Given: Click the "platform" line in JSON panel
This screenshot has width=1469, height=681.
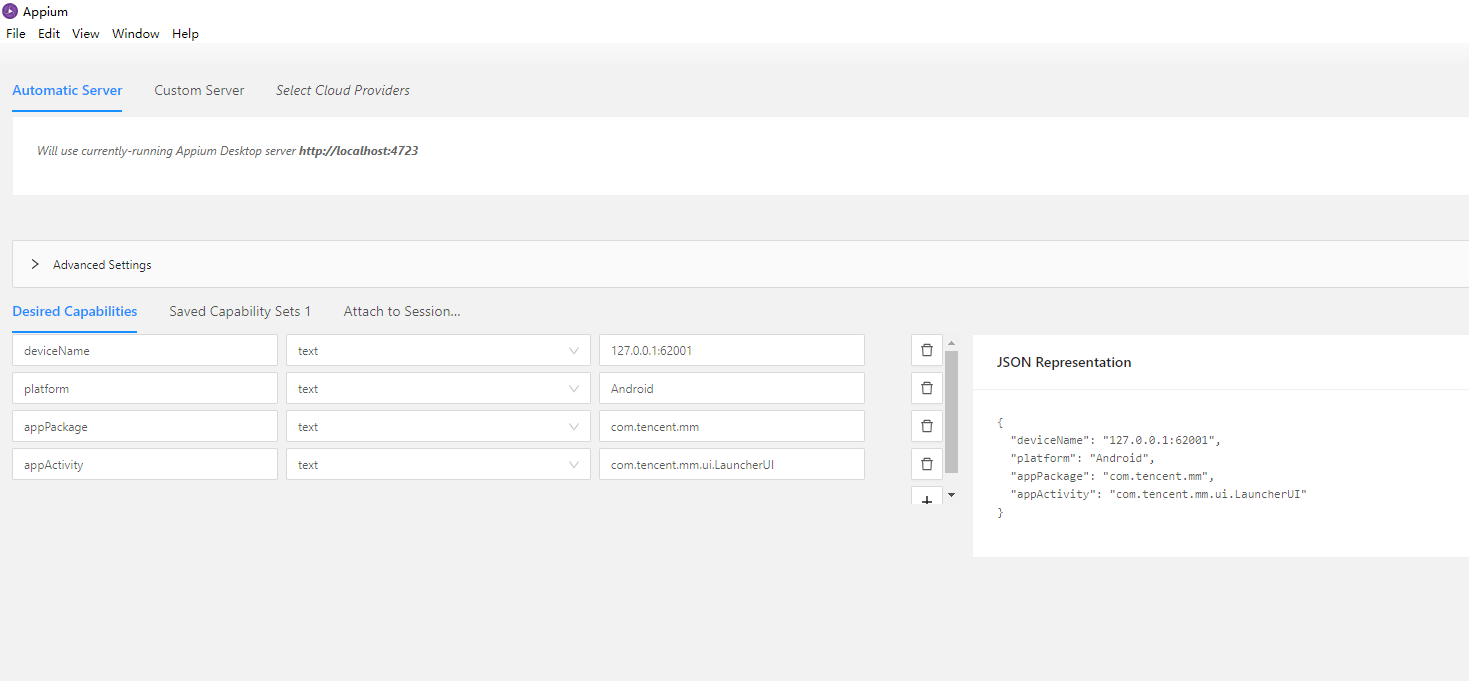Looking at the screenshot, I should tap(1083, 458).
